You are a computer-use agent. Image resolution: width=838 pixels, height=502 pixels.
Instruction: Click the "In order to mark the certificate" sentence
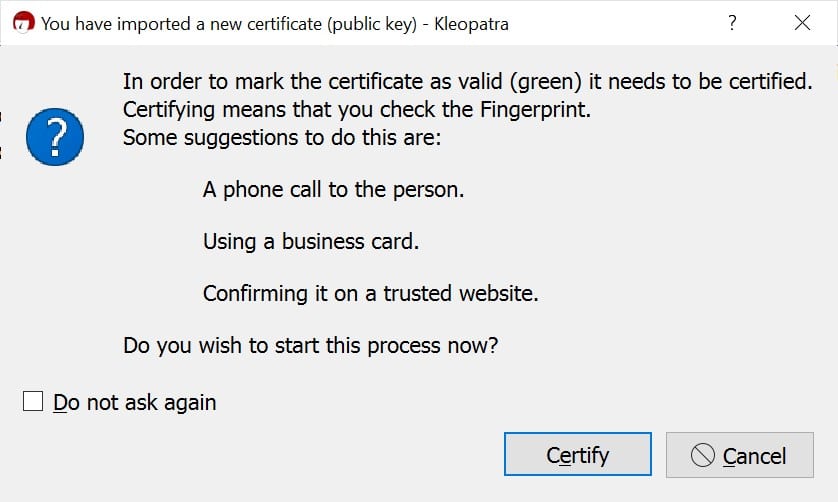468,82
